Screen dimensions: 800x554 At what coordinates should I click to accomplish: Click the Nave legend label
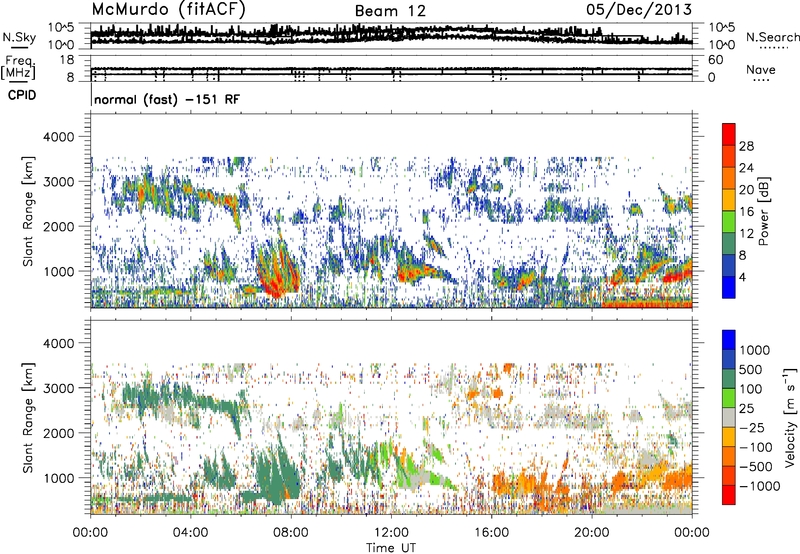[761, 69]
